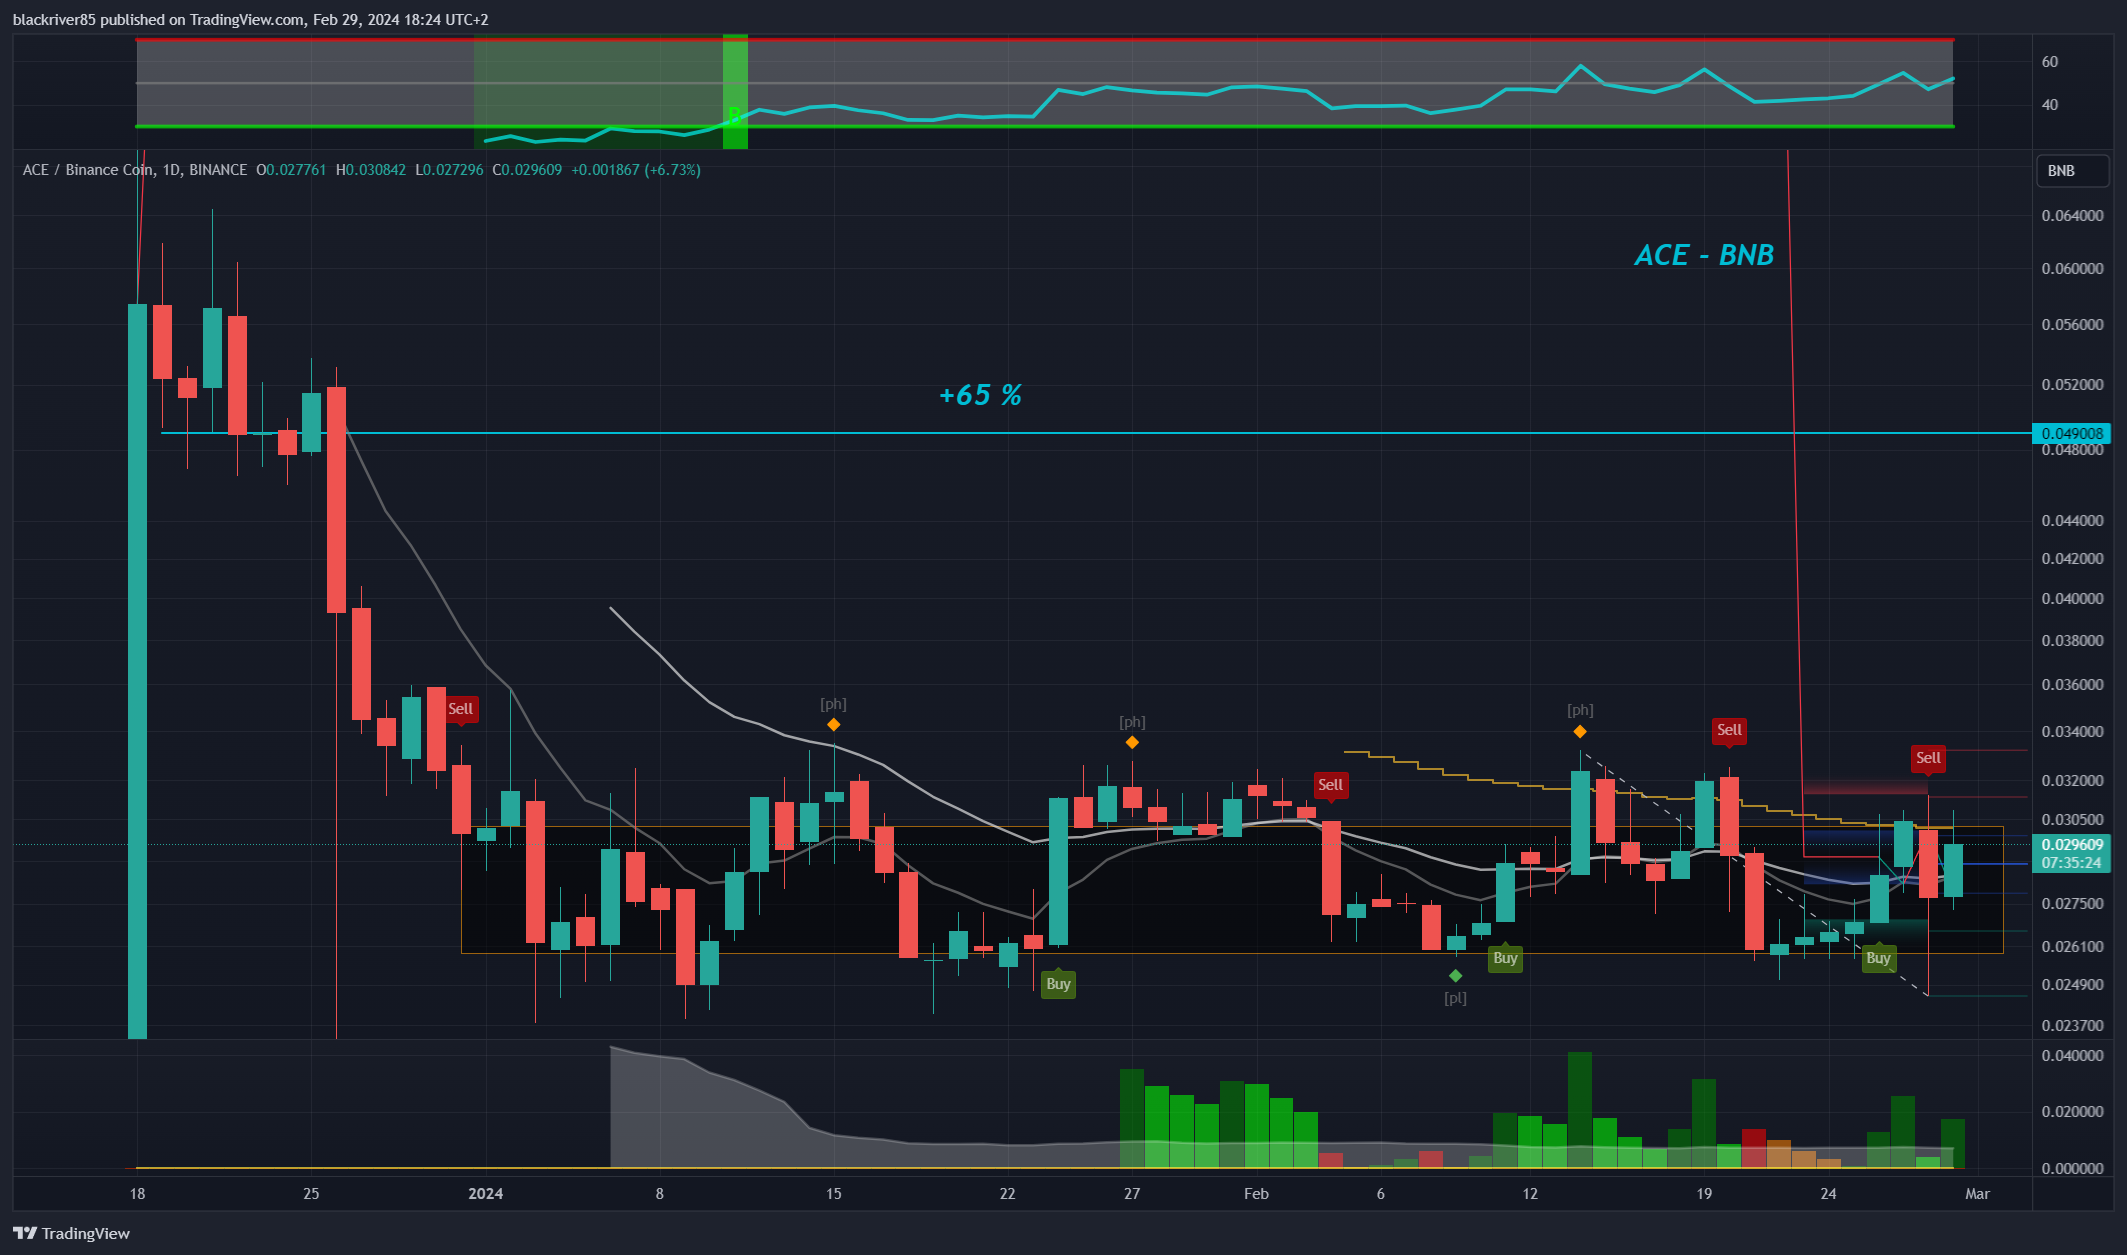This screenshot has width=2127, height=1255.
Task: Click the close value C0.029609
Action: [x=527, y=170]
